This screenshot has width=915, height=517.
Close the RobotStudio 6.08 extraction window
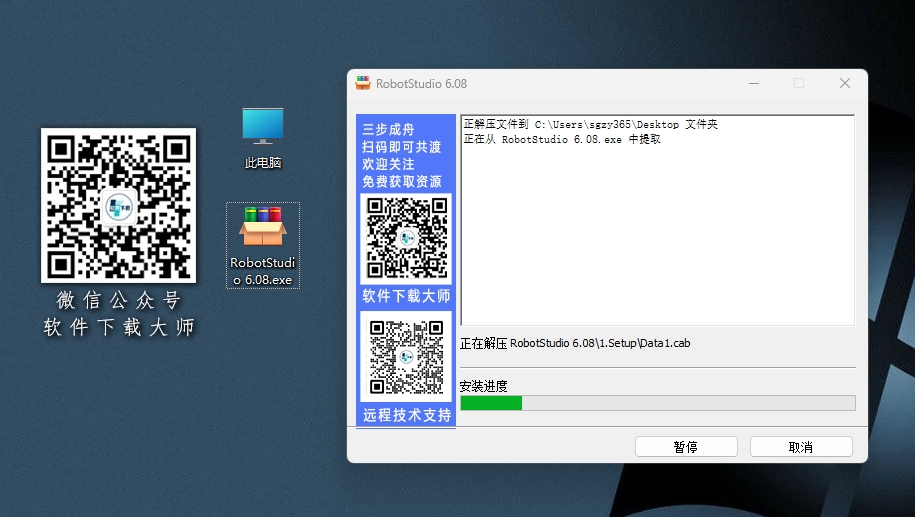844,83
